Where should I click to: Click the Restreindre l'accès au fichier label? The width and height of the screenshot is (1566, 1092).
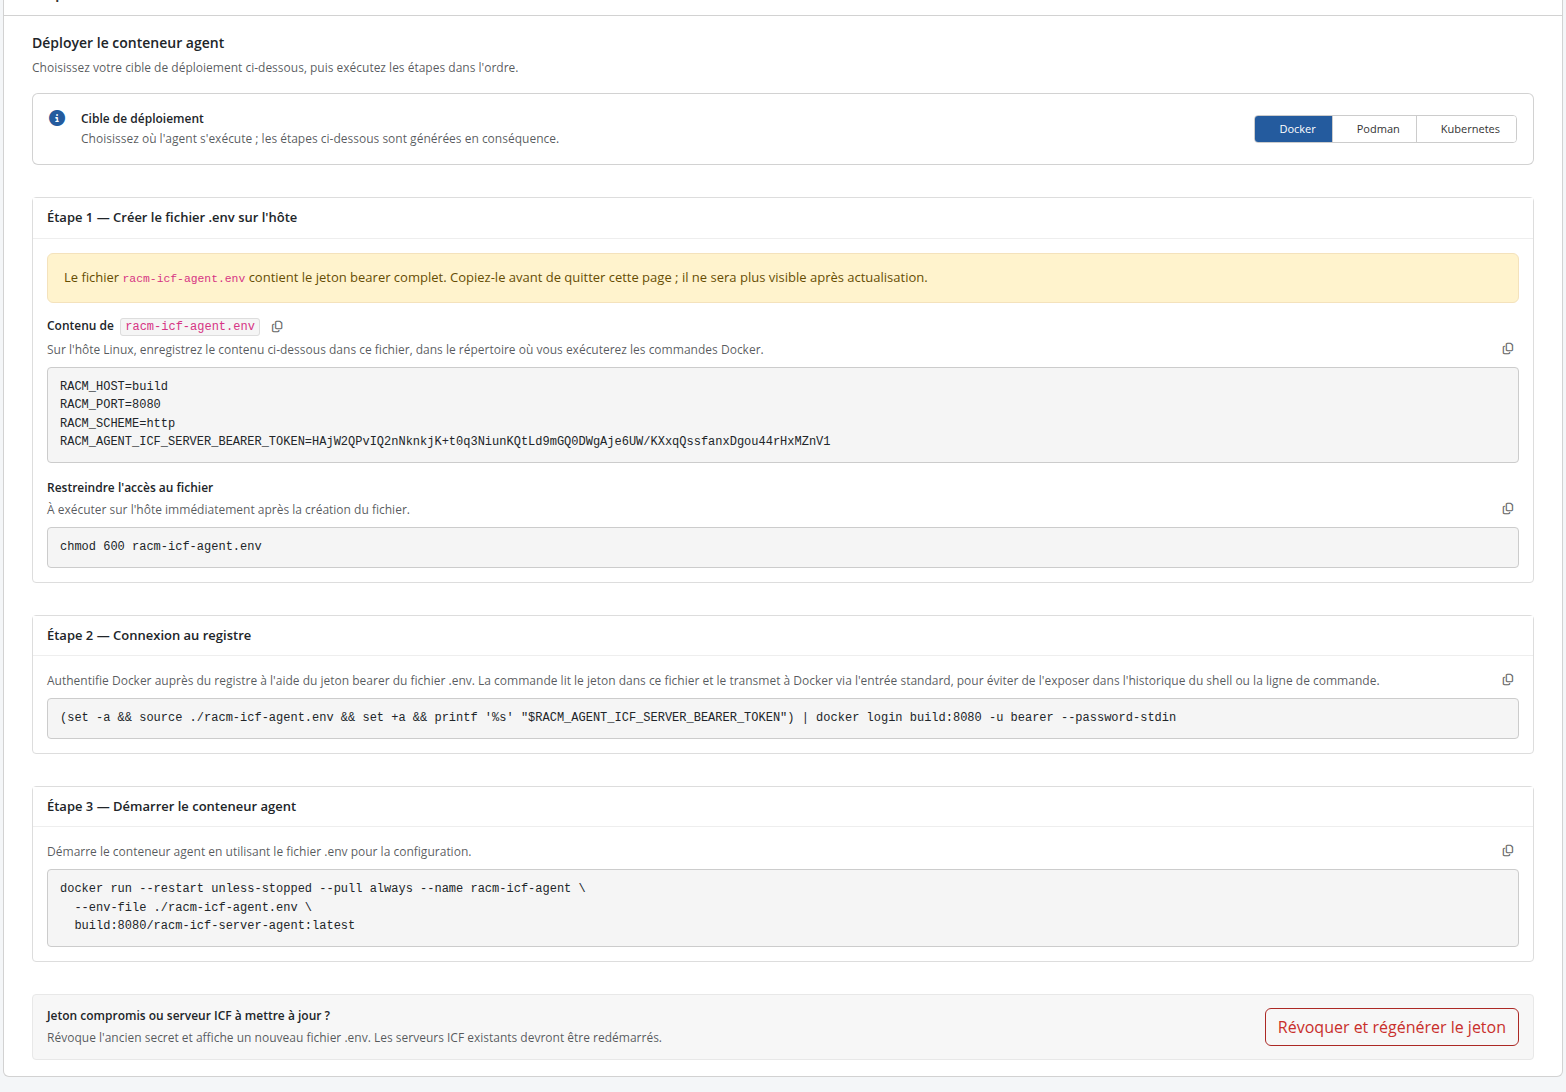coord(130,487)
